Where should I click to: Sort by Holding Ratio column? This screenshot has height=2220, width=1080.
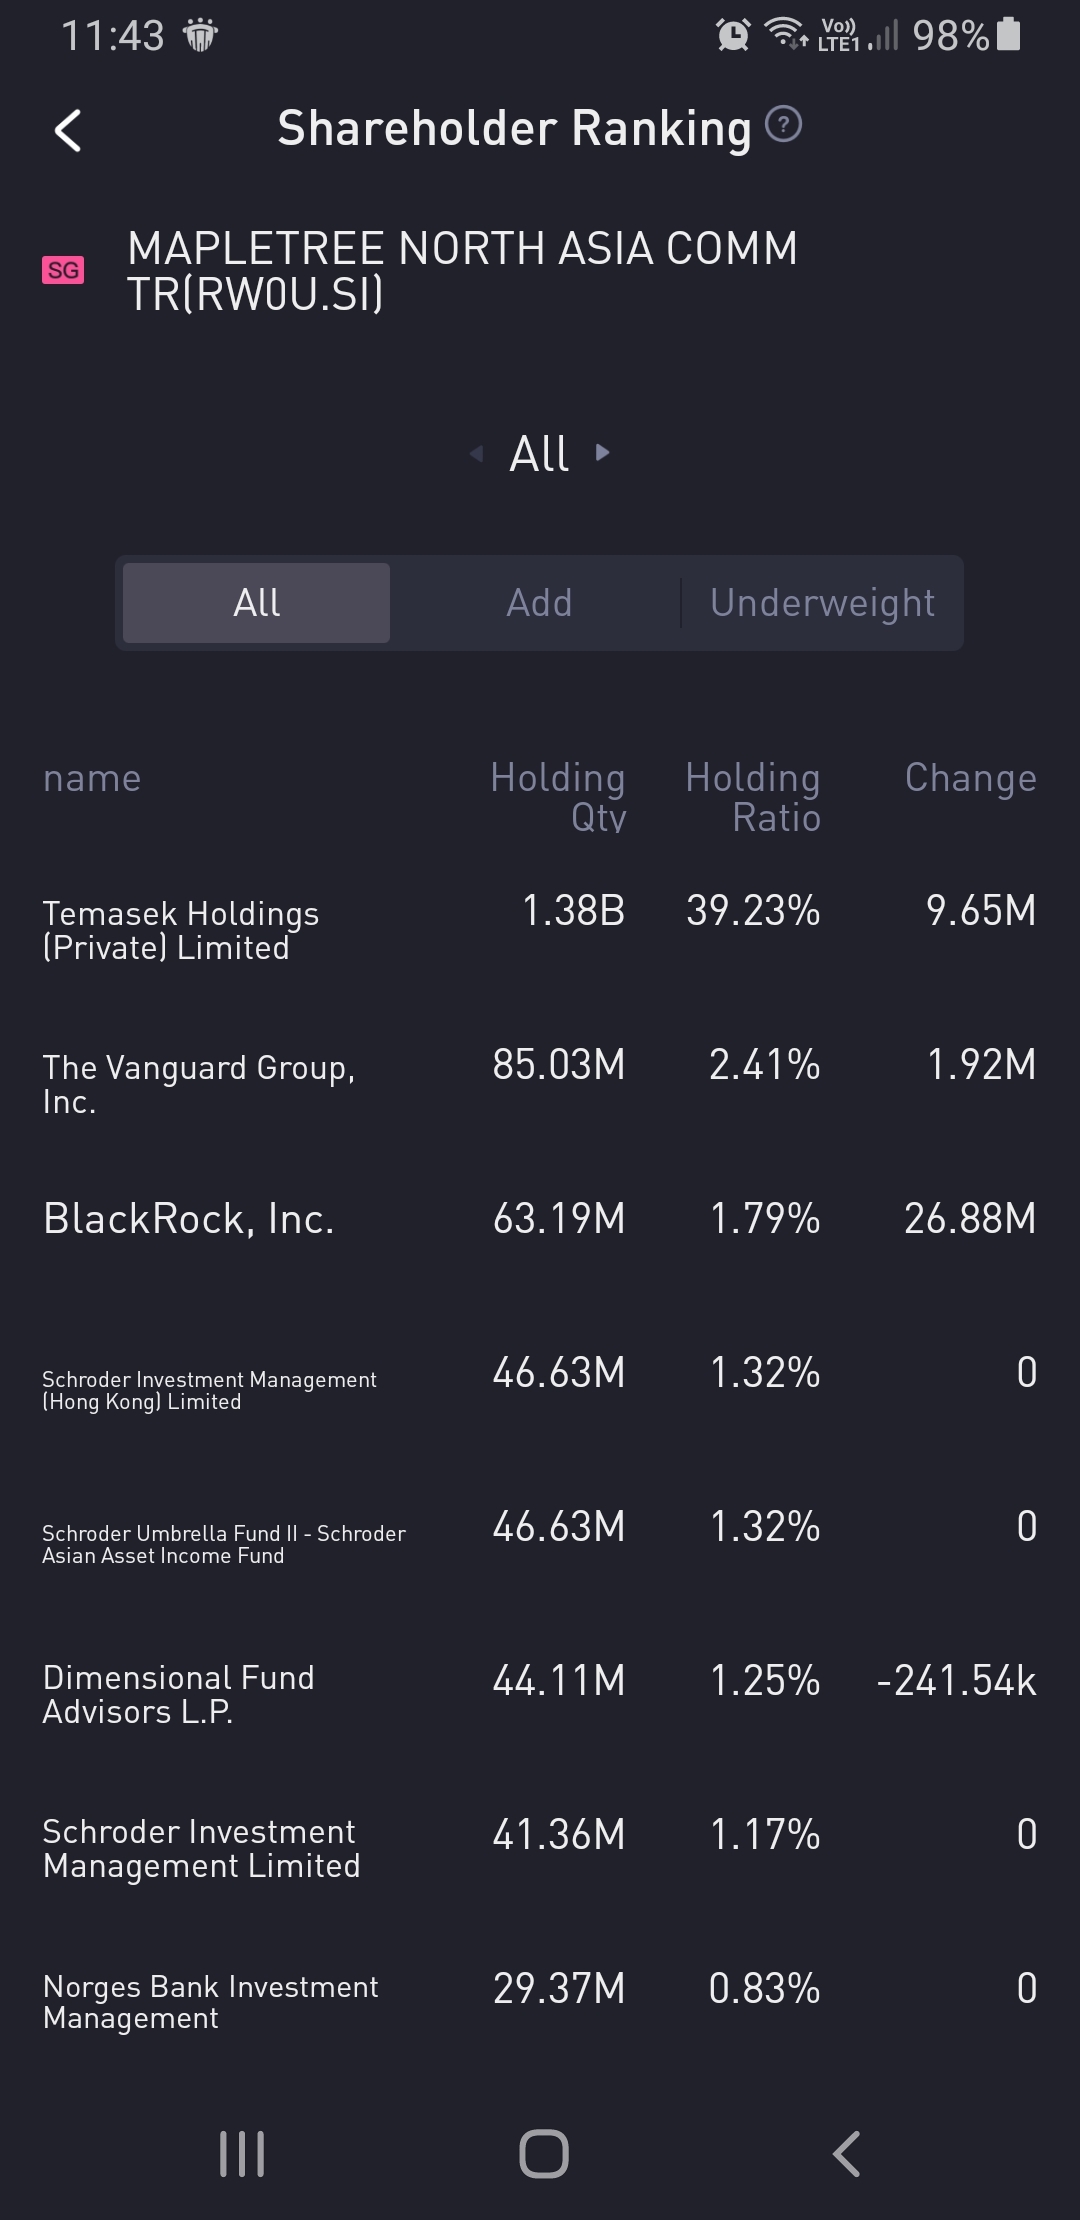[x=753, y=797]
